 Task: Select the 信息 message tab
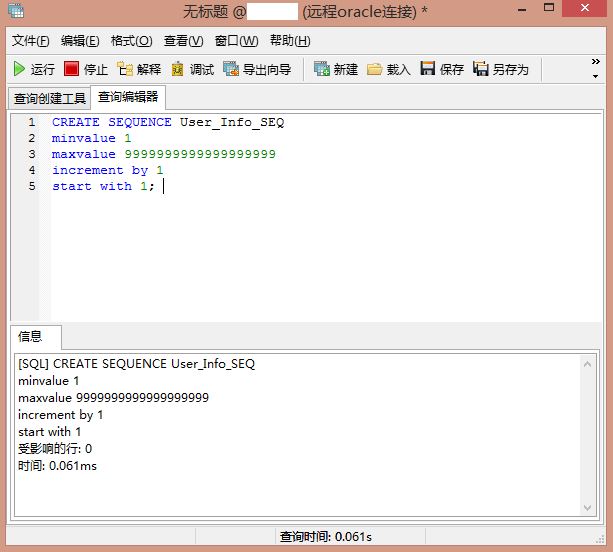[36, 337]
